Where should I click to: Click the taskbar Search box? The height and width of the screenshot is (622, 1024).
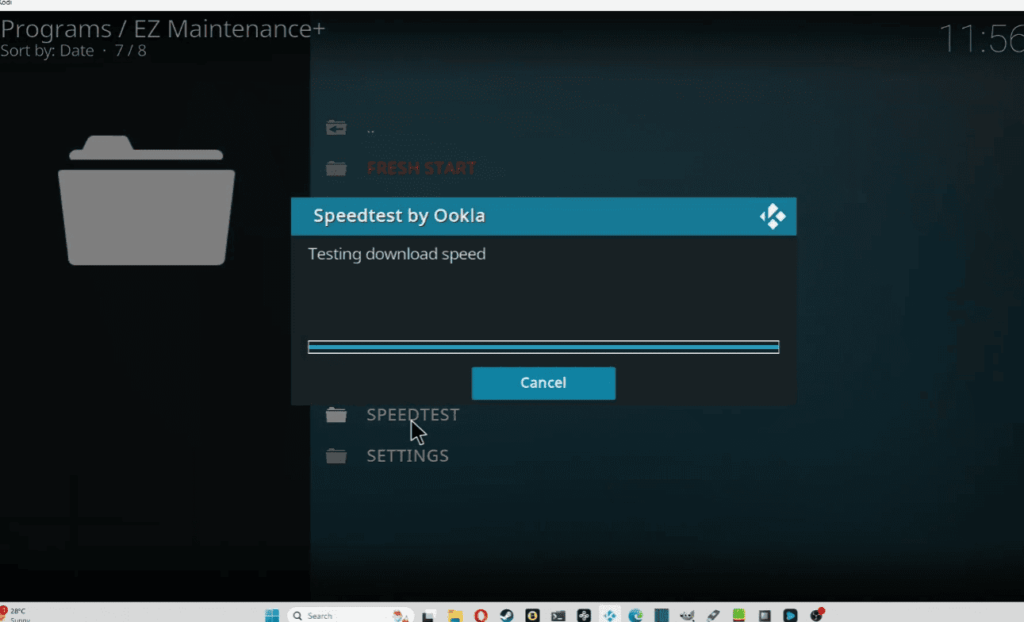[x=350, y=615]
